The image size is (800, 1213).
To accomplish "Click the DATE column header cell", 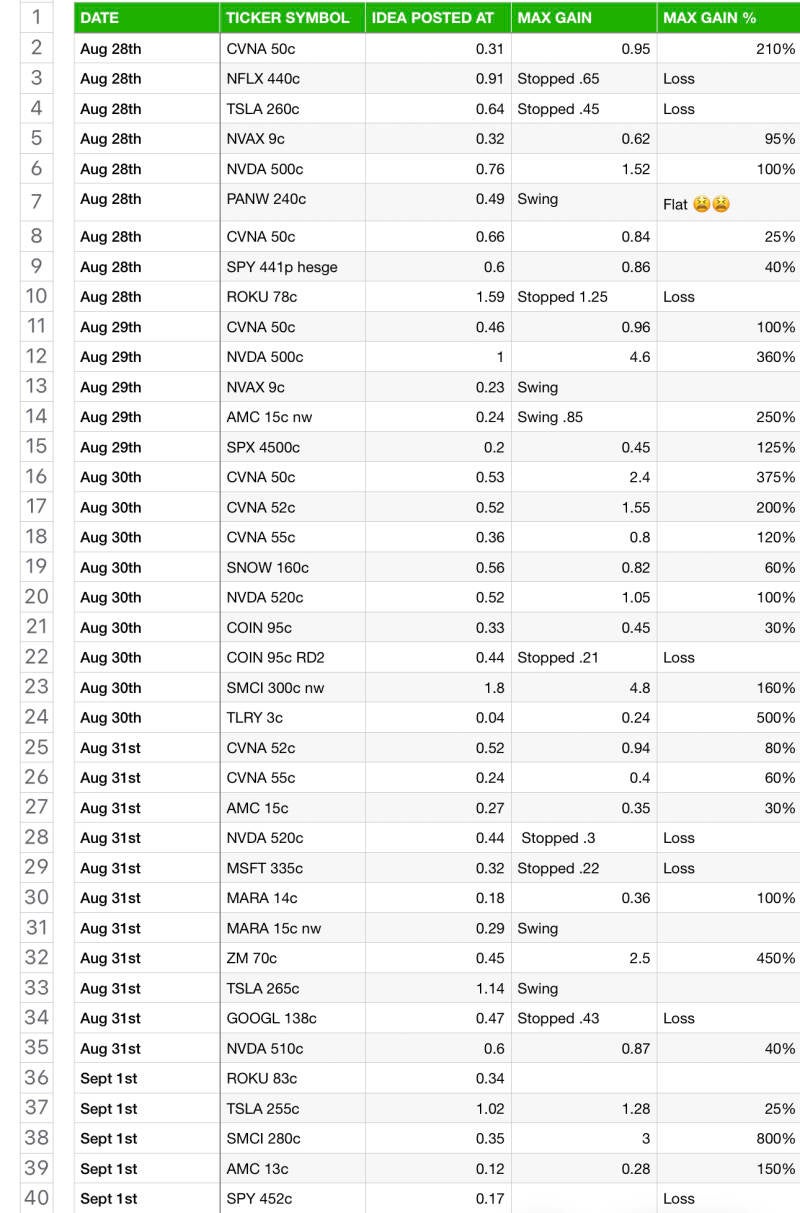I will [146, 18].
